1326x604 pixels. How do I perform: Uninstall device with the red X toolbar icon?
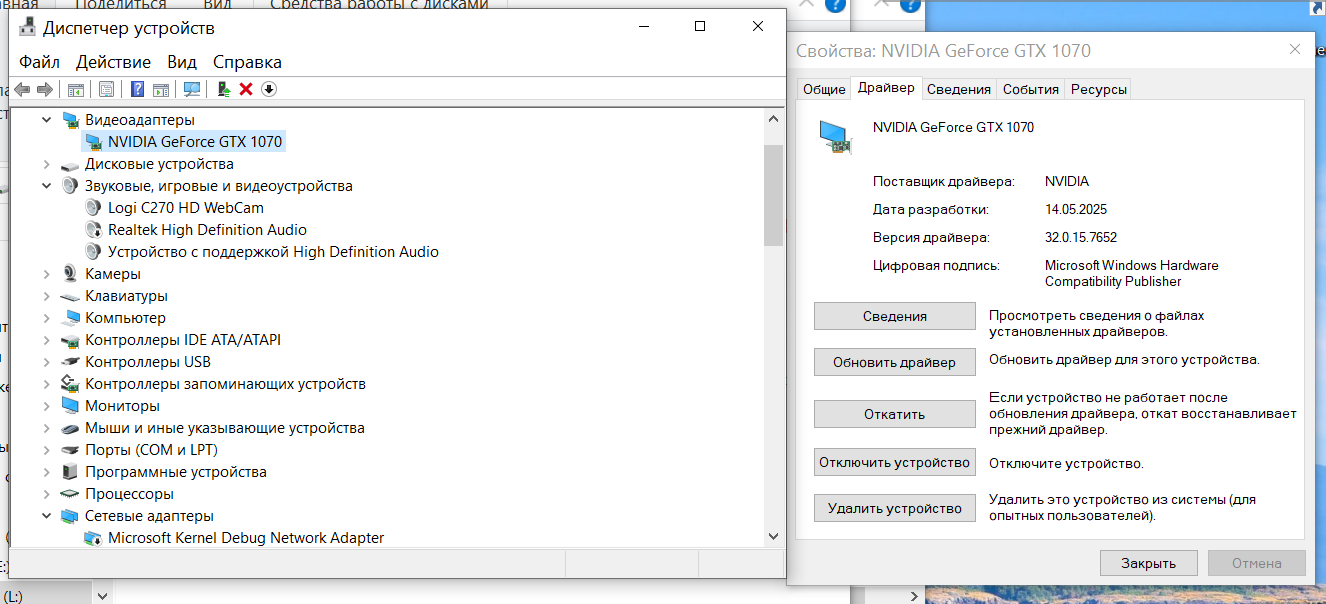tap(246, 89)
